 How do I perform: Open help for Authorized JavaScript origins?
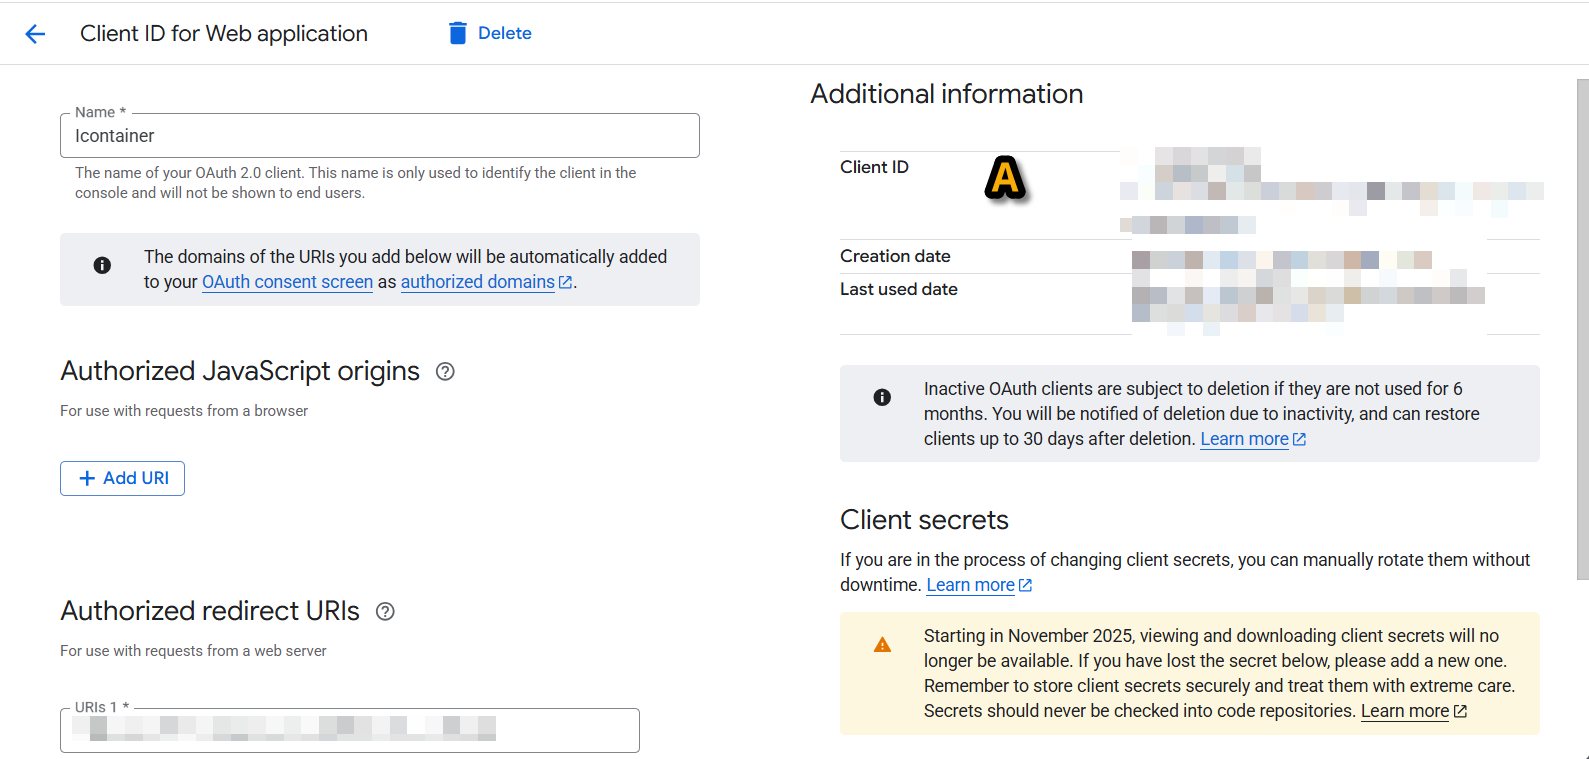tap(445, 372)
